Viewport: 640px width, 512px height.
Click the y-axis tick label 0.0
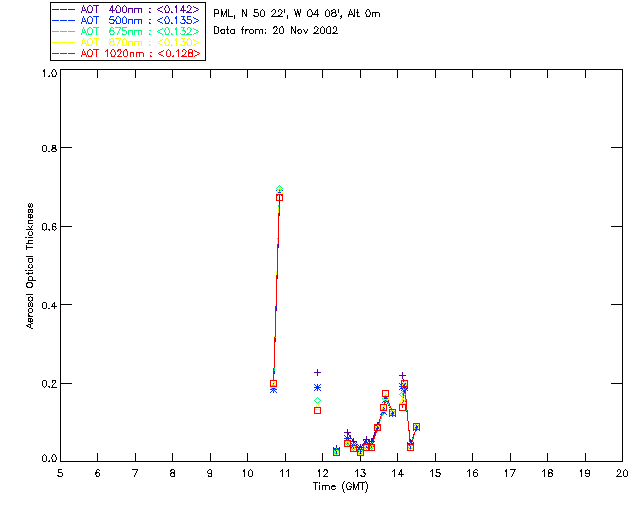coord(49,459)
